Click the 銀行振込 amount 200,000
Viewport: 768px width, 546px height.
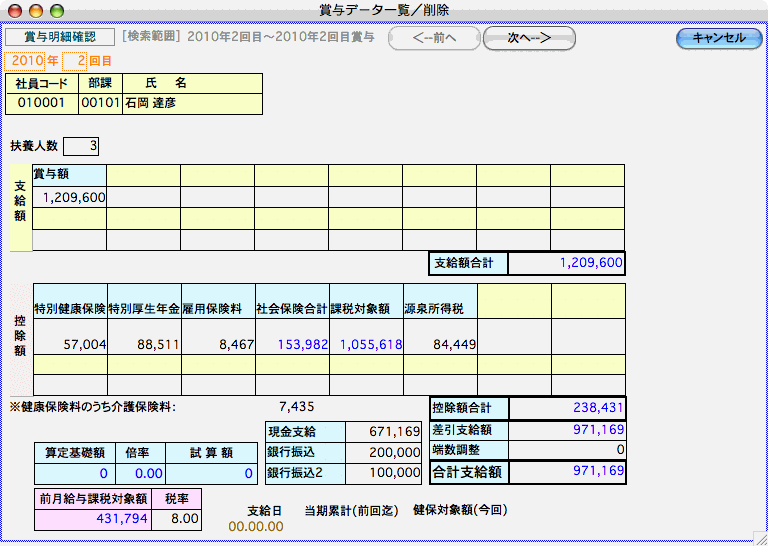(x=384, y=452)
